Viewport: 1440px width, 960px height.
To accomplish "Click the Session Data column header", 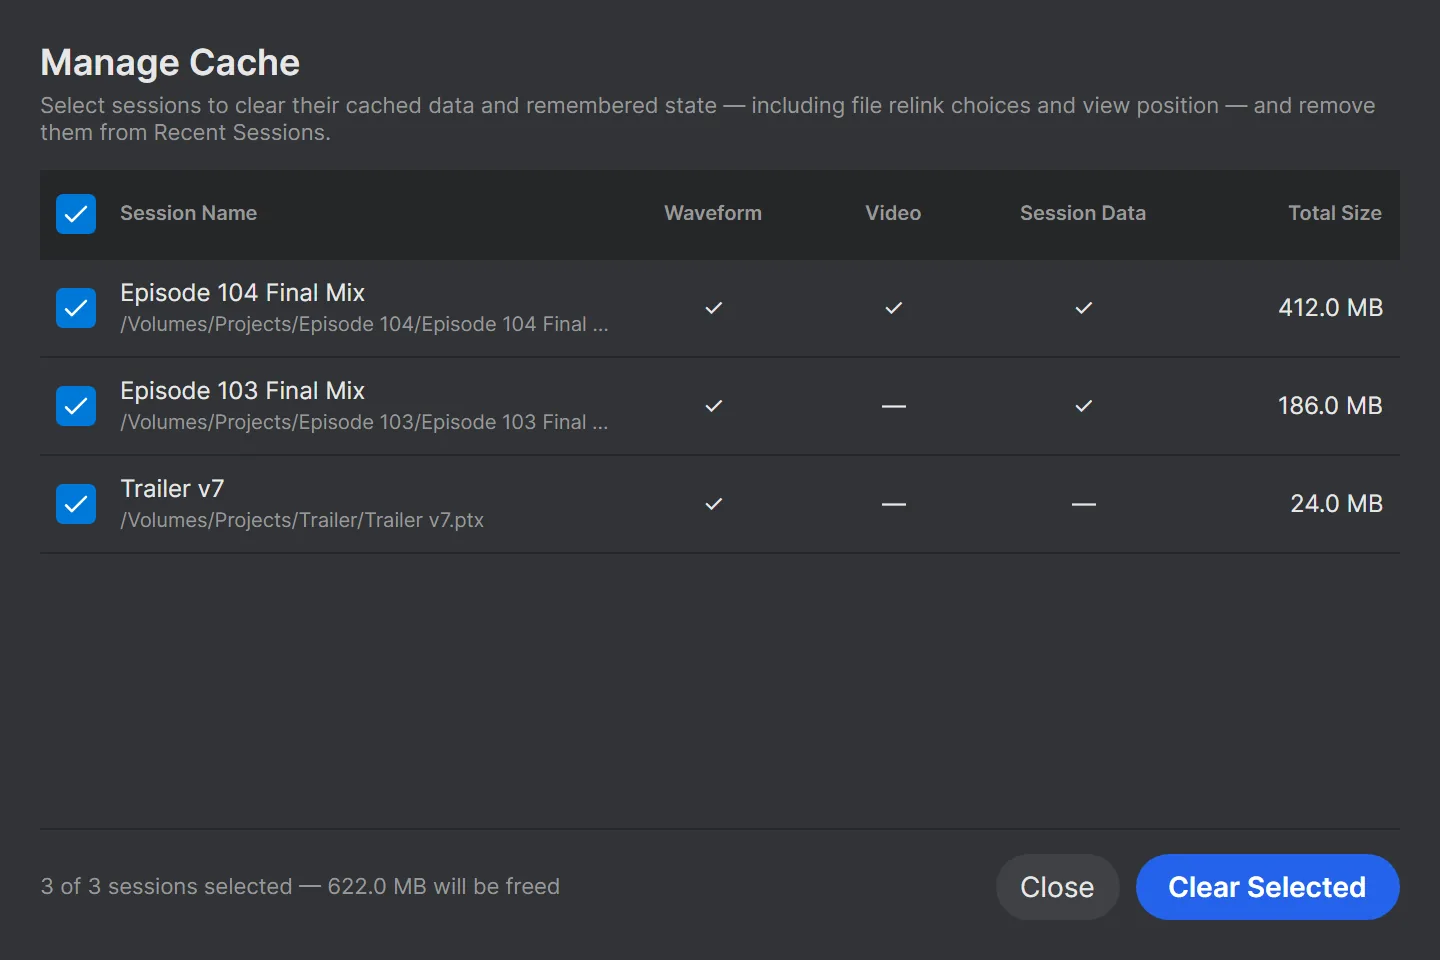I will pos(1083,213).
